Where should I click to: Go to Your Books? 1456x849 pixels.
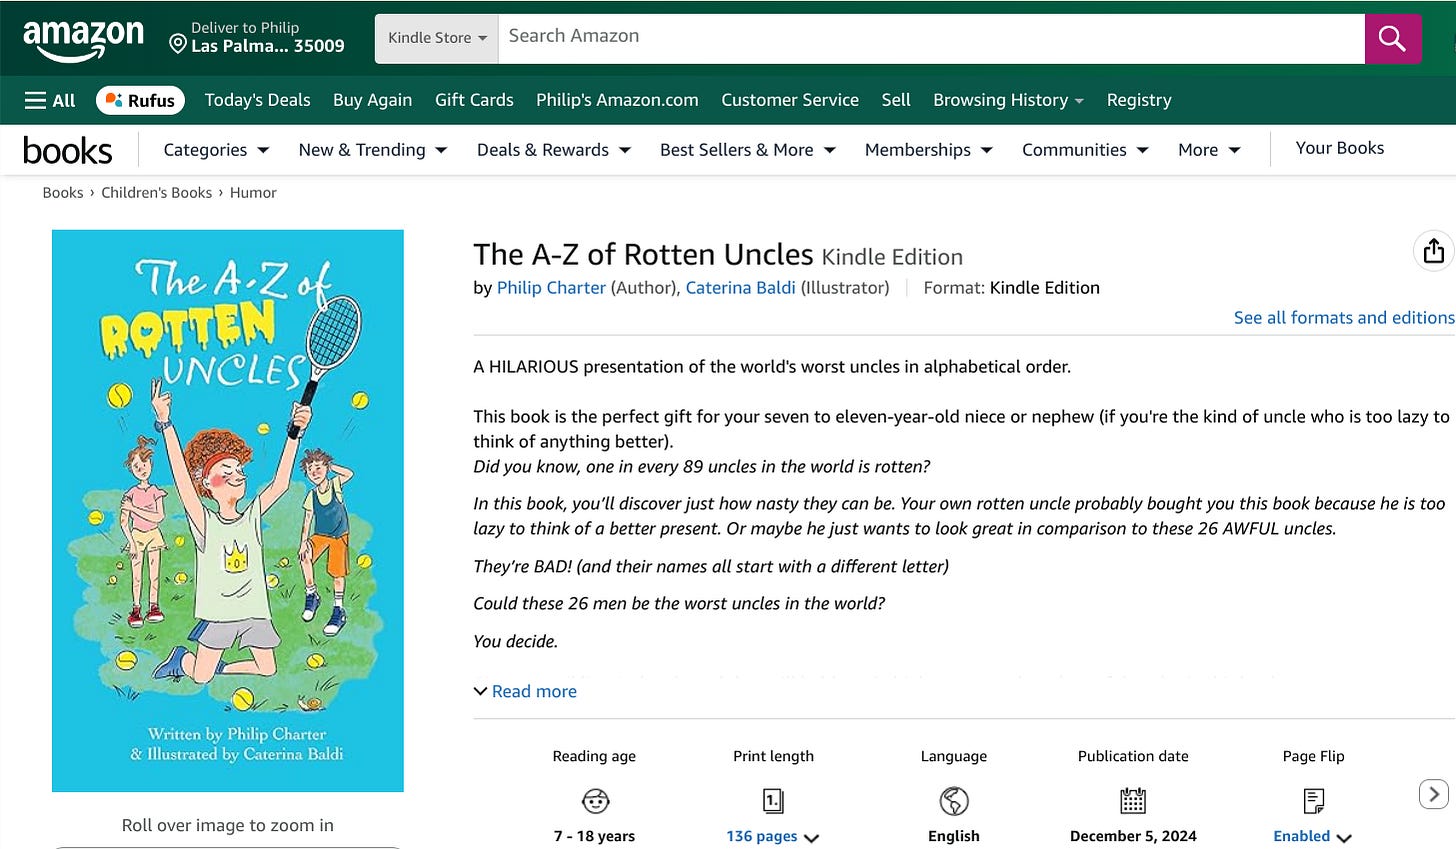coord(1340,148)
